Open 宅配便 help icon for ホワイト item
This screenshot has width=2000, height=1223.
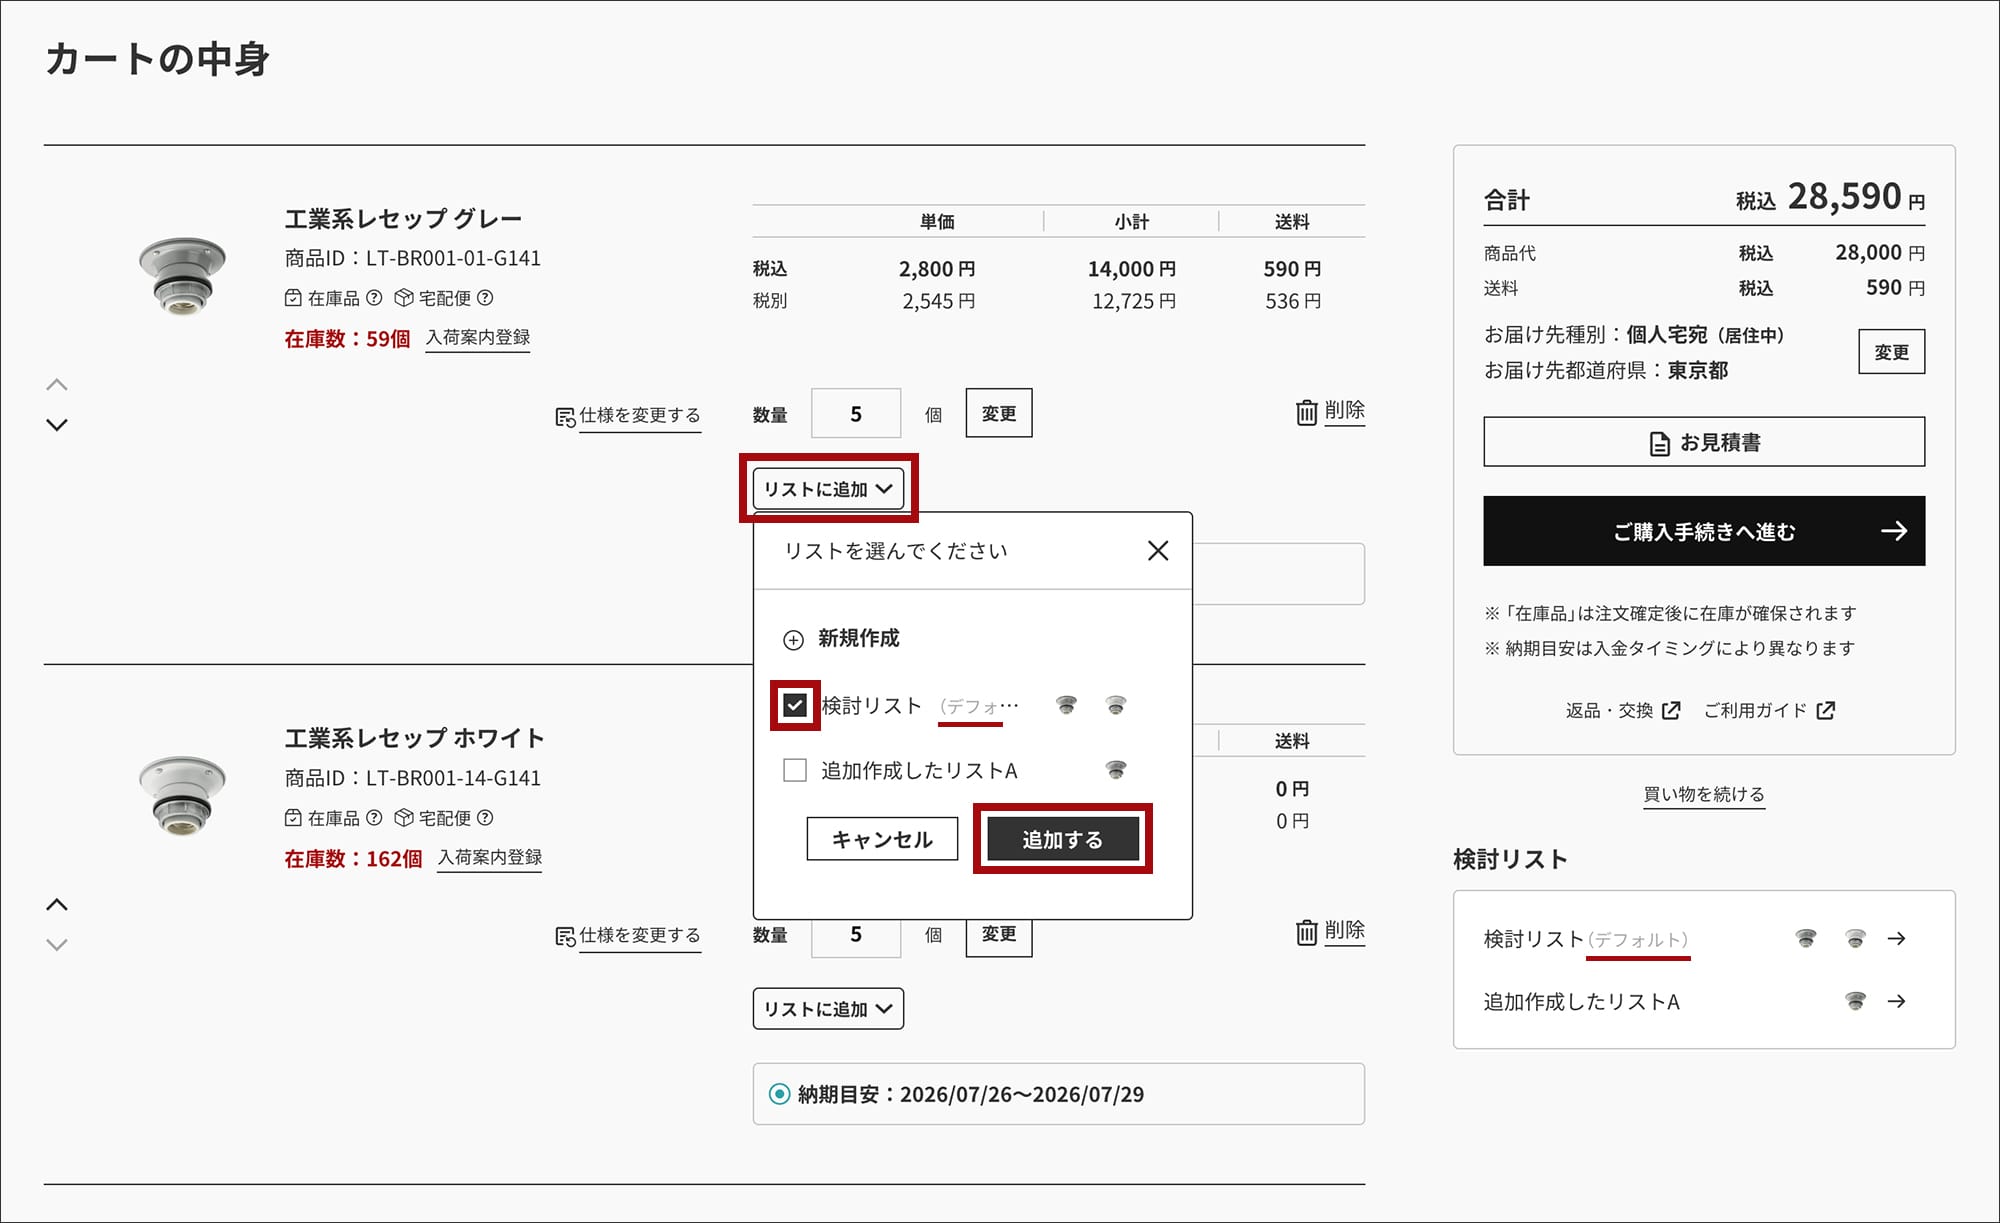pyautogui.click(x=485, y=818)
